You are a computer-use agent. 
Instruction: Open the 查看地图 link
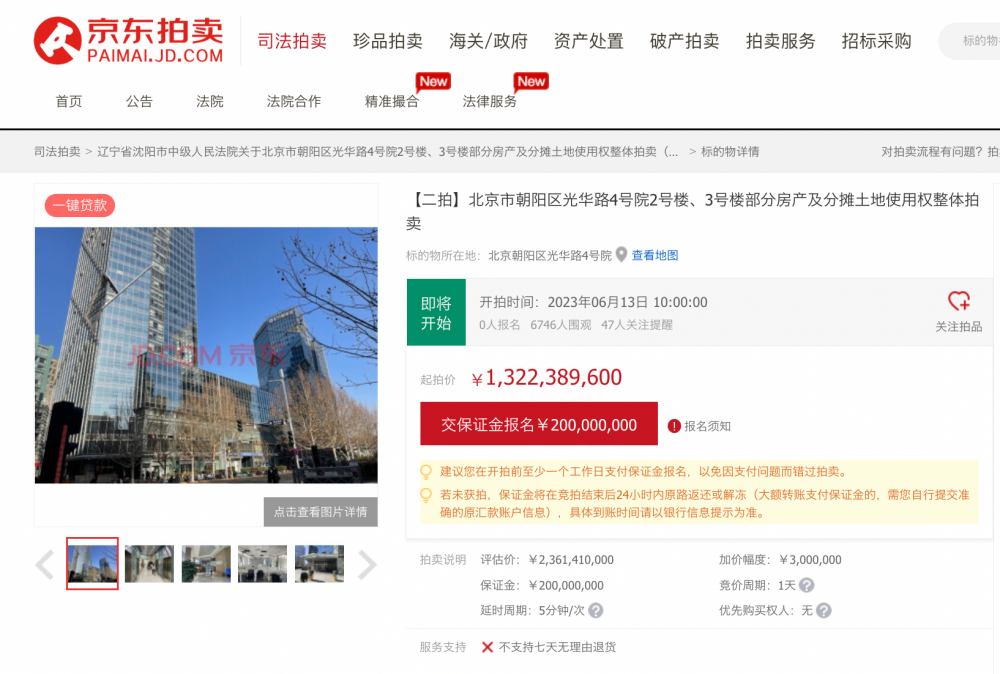coord(655,255)
